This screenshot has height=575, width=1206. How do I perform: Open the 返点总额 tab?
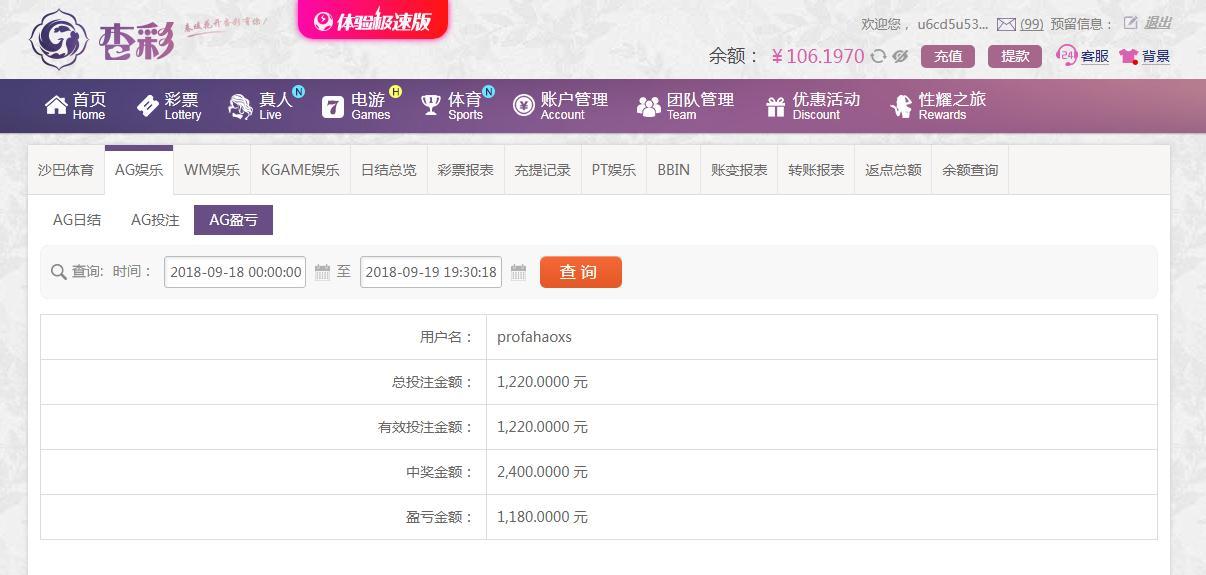coord(893,170)
